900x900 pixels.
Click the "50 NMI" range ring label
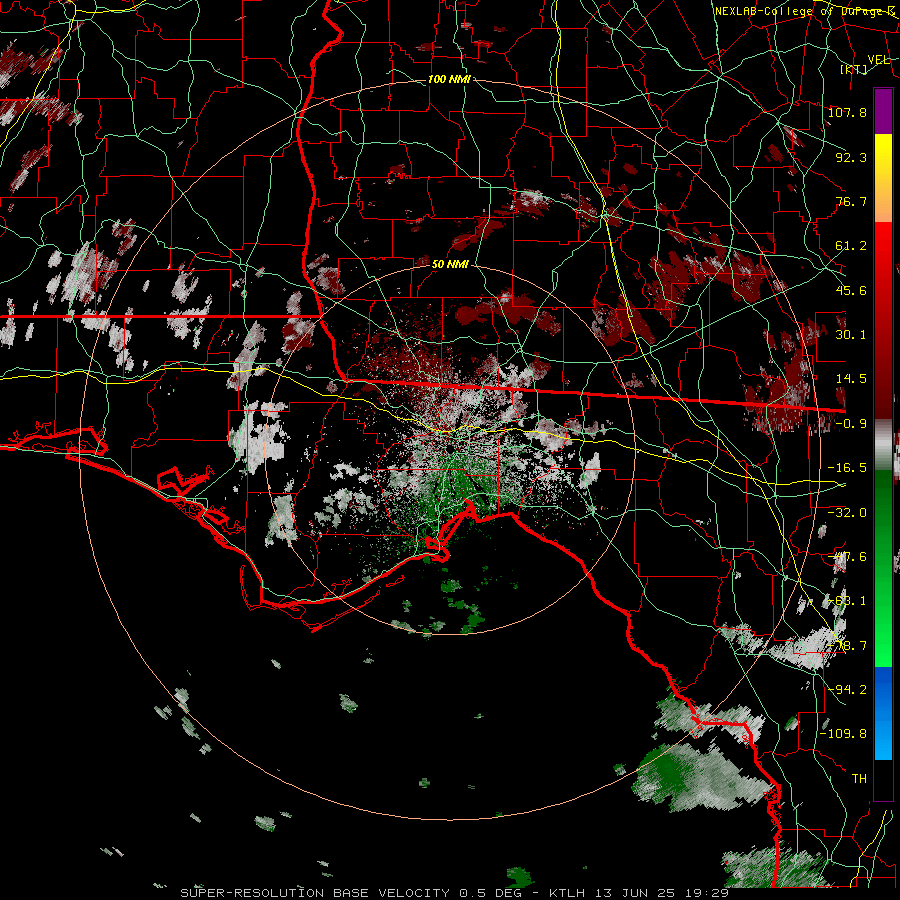coord(450,264)
